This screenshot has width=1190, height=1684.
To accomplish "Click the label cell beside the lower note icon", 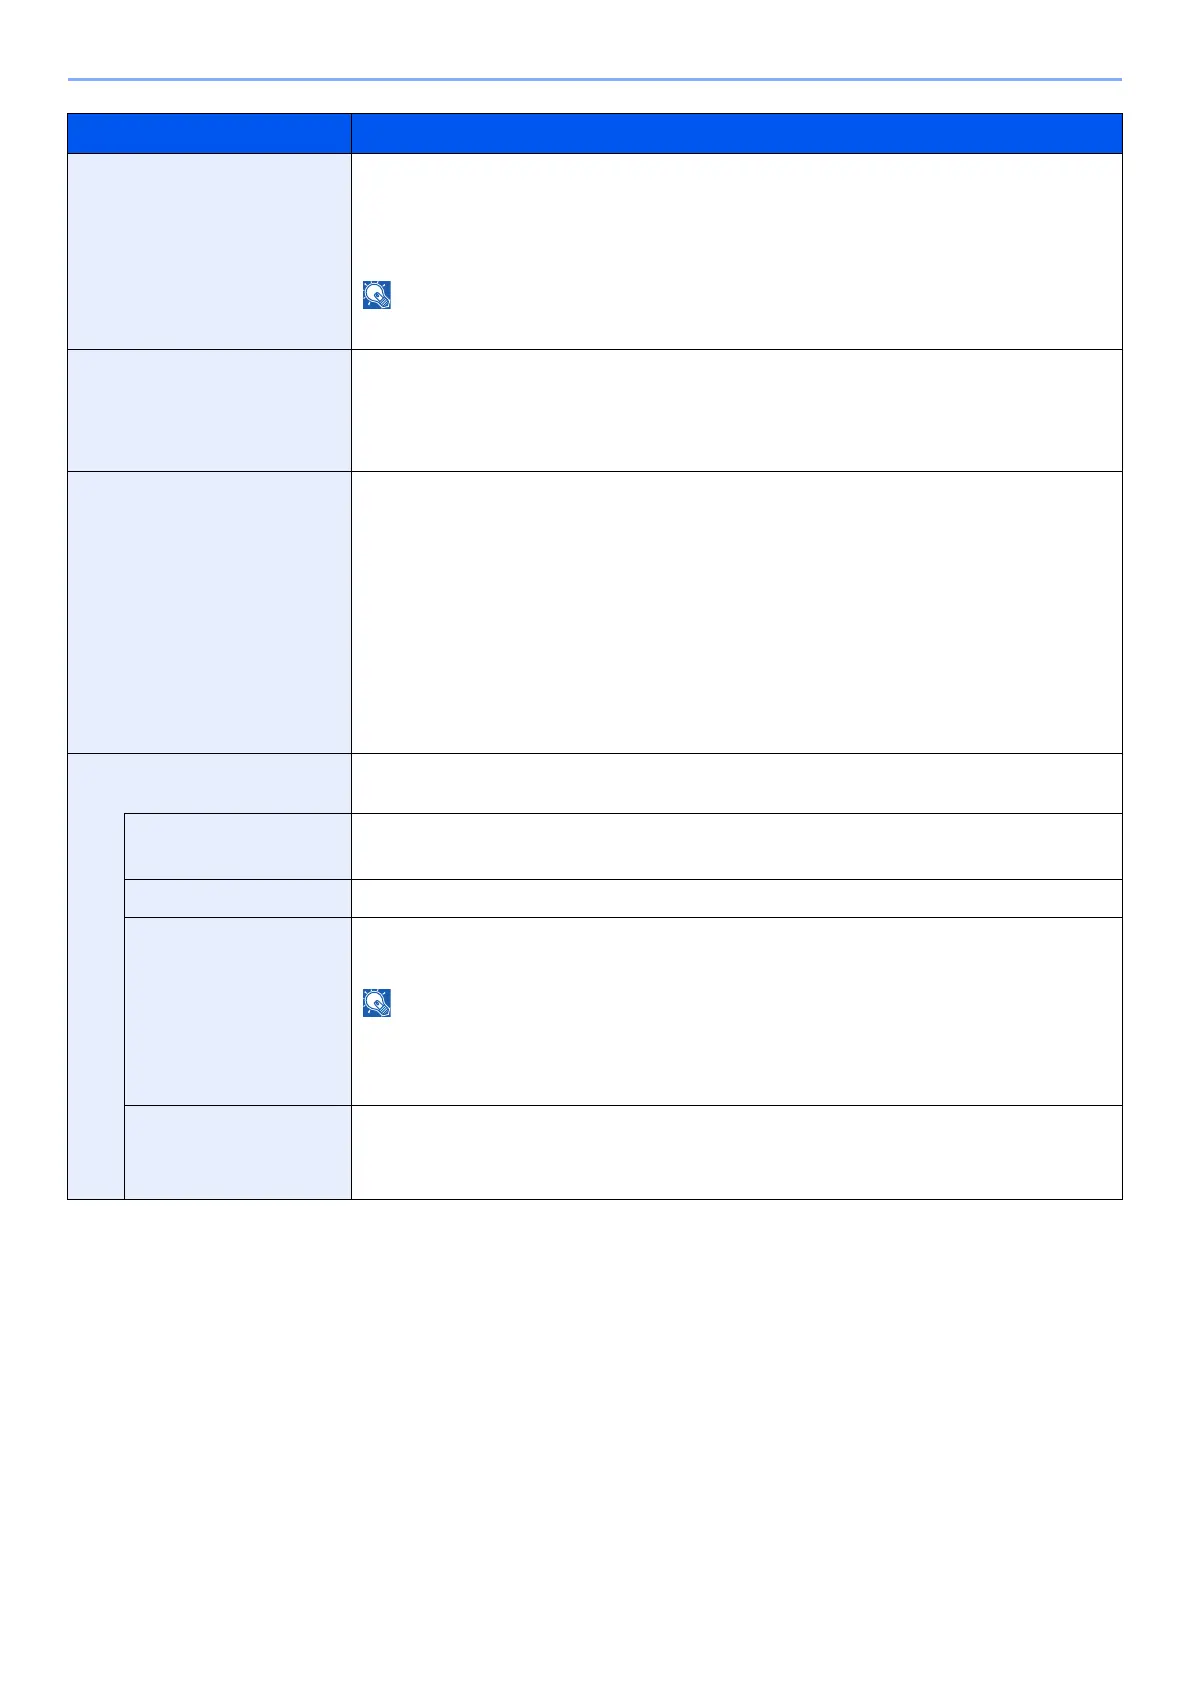I will click(237, 1011).
